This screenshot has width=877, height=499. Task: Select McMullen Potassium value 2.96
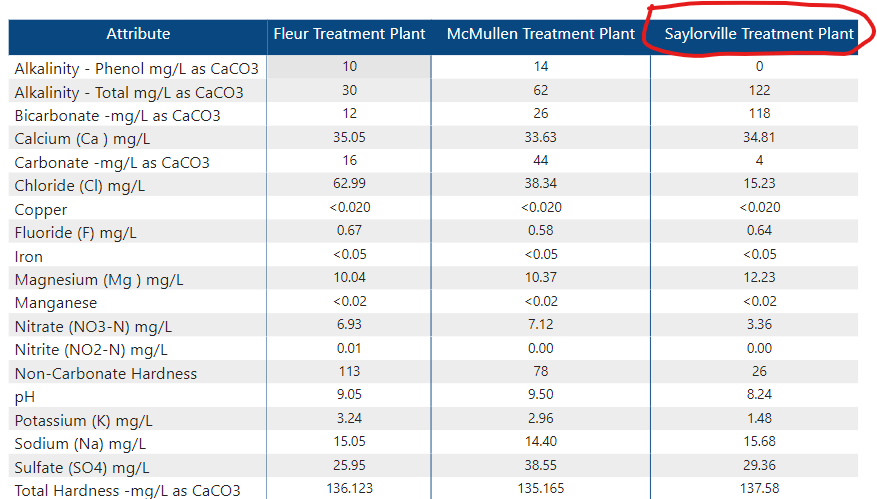tap(541, 418)
